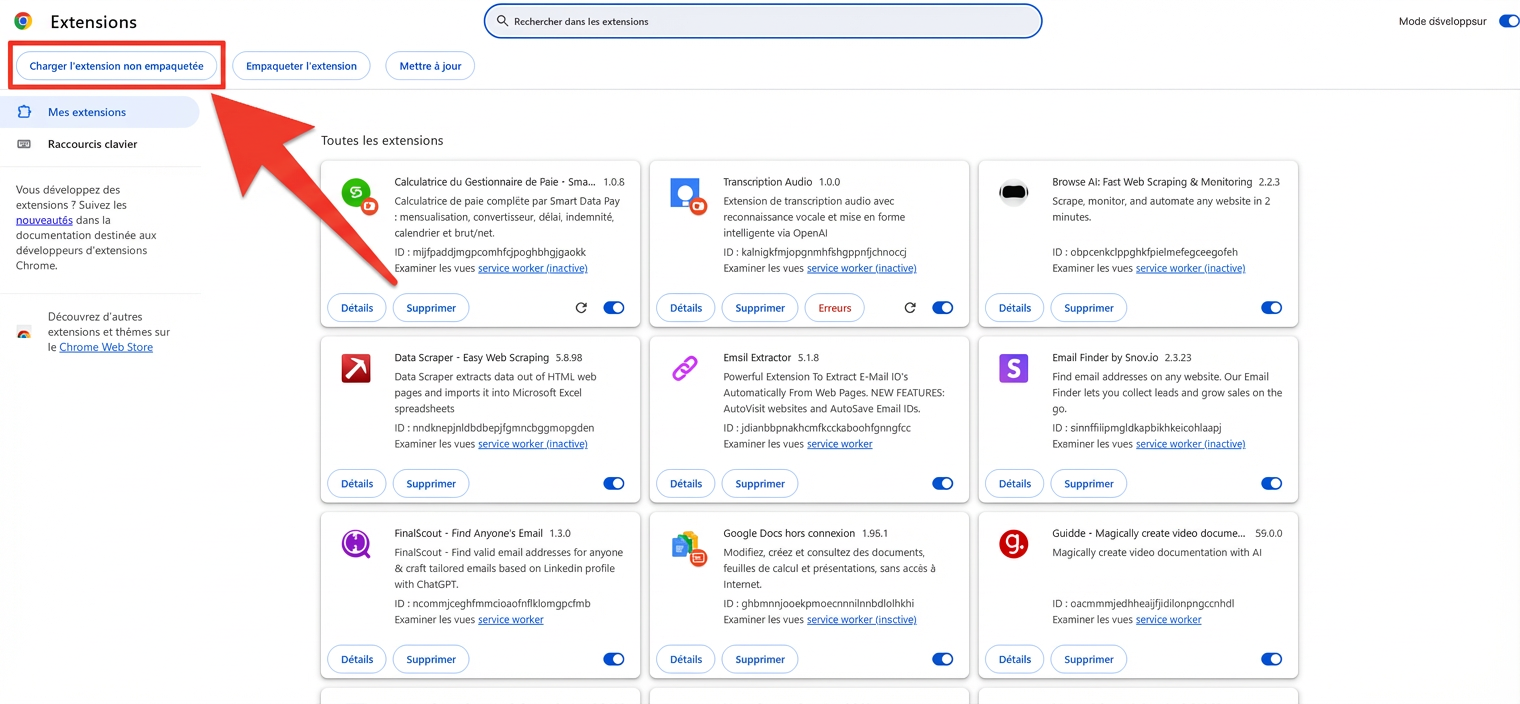
Task: Click the extensions search field
Action: [x=762, y=21]
